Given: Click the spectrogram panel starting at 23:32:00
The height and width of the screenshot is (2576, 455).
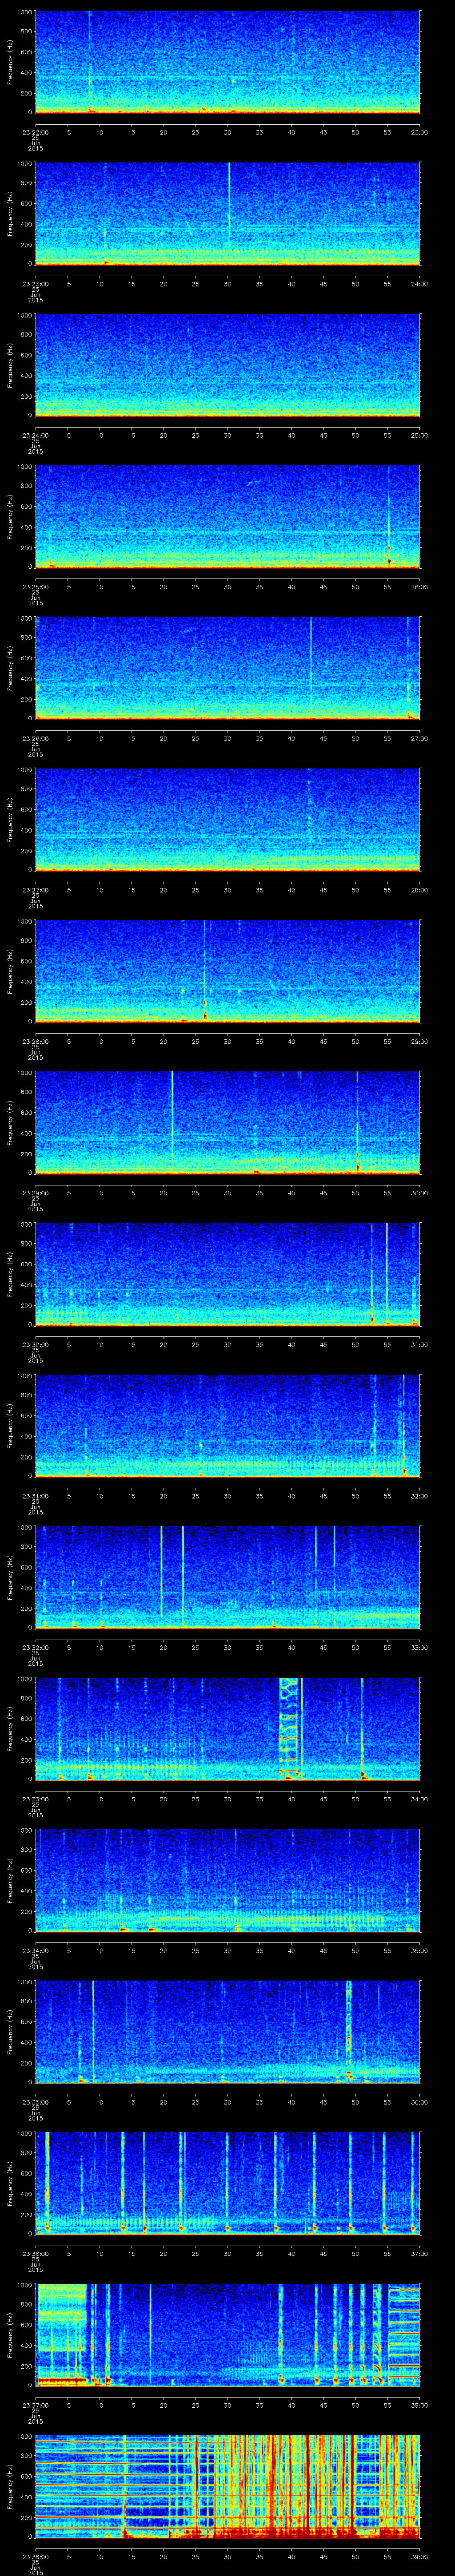Looking at the screenshot, I should tap(228, 1577).
